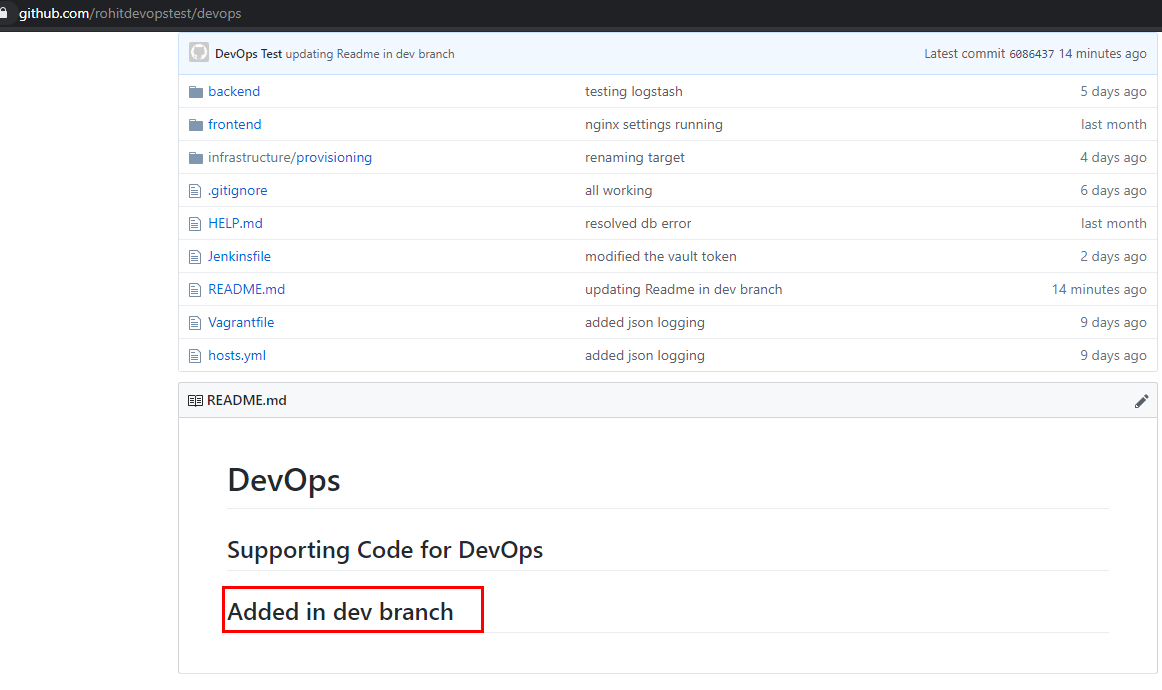This screenshot has width=1162, height=690.
Task: Click the README.md title in readme header
Action: tap(247, 400)
